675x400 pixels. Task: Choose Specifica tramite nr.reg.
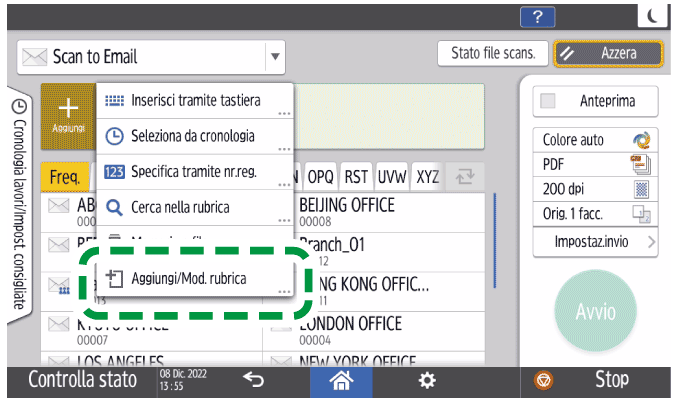pyautogui.click(x=195, y=172)
